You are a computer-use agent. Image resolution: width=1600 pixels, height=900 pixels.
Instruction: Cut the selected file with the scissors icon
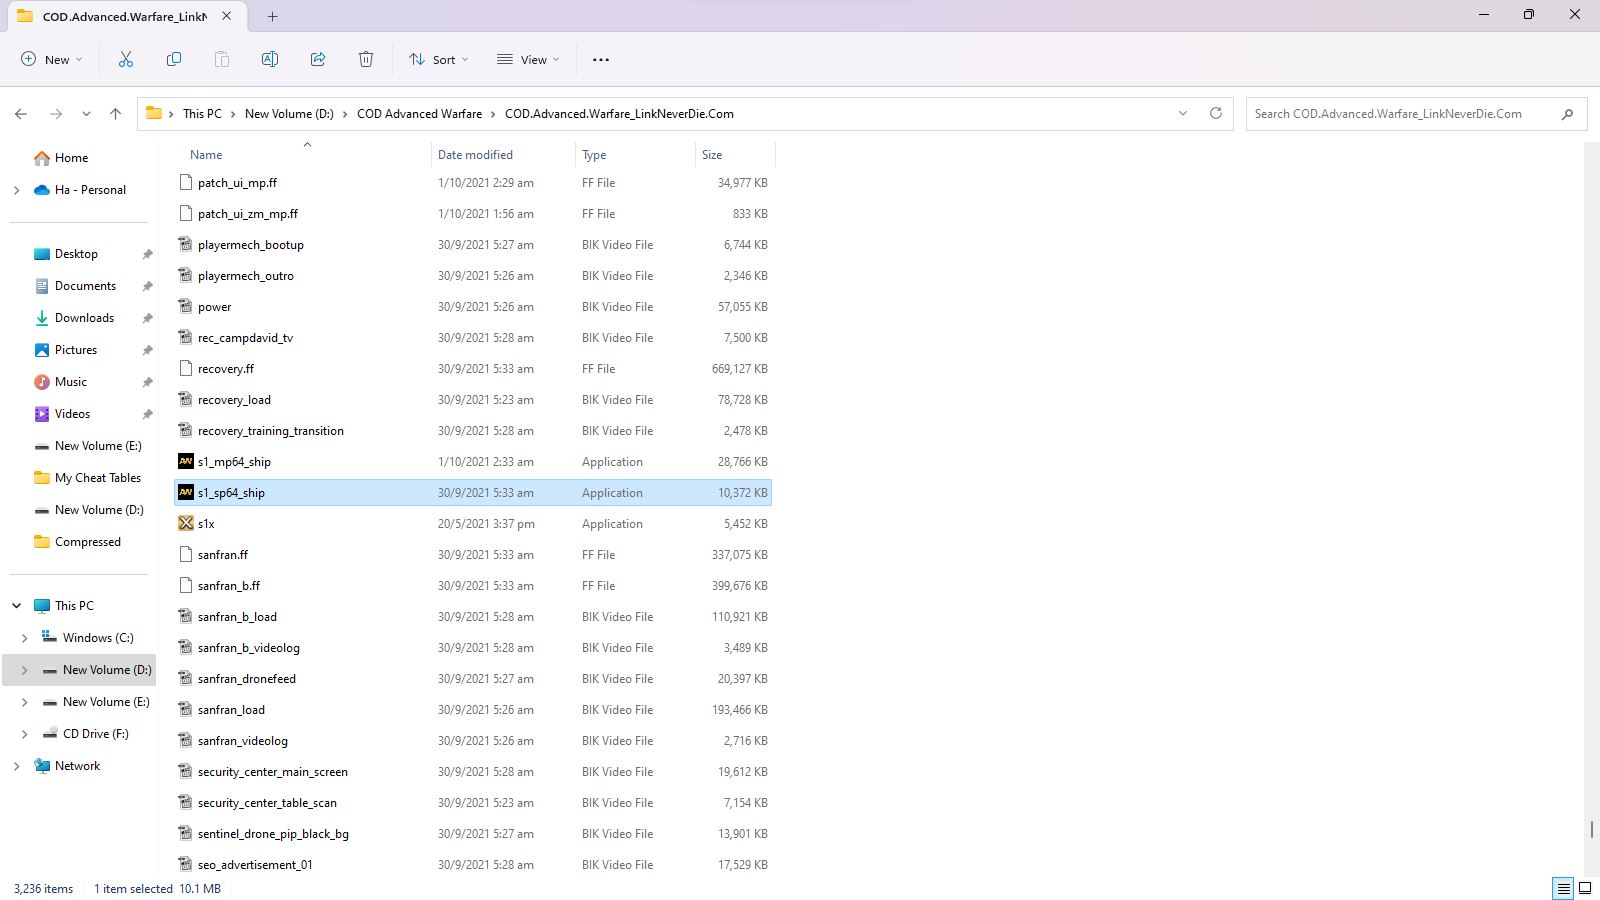tap(126, 59)
